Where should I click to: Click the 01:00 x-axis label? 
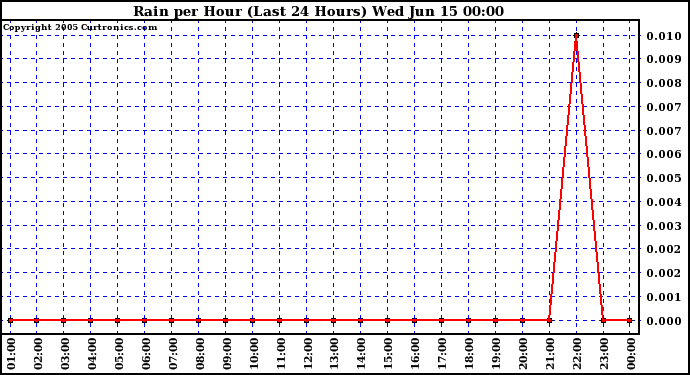(x=11, y=354)
